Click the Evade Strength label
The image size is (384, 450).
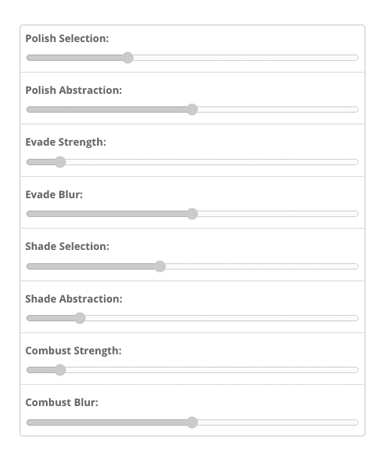[x=66, y=142]
